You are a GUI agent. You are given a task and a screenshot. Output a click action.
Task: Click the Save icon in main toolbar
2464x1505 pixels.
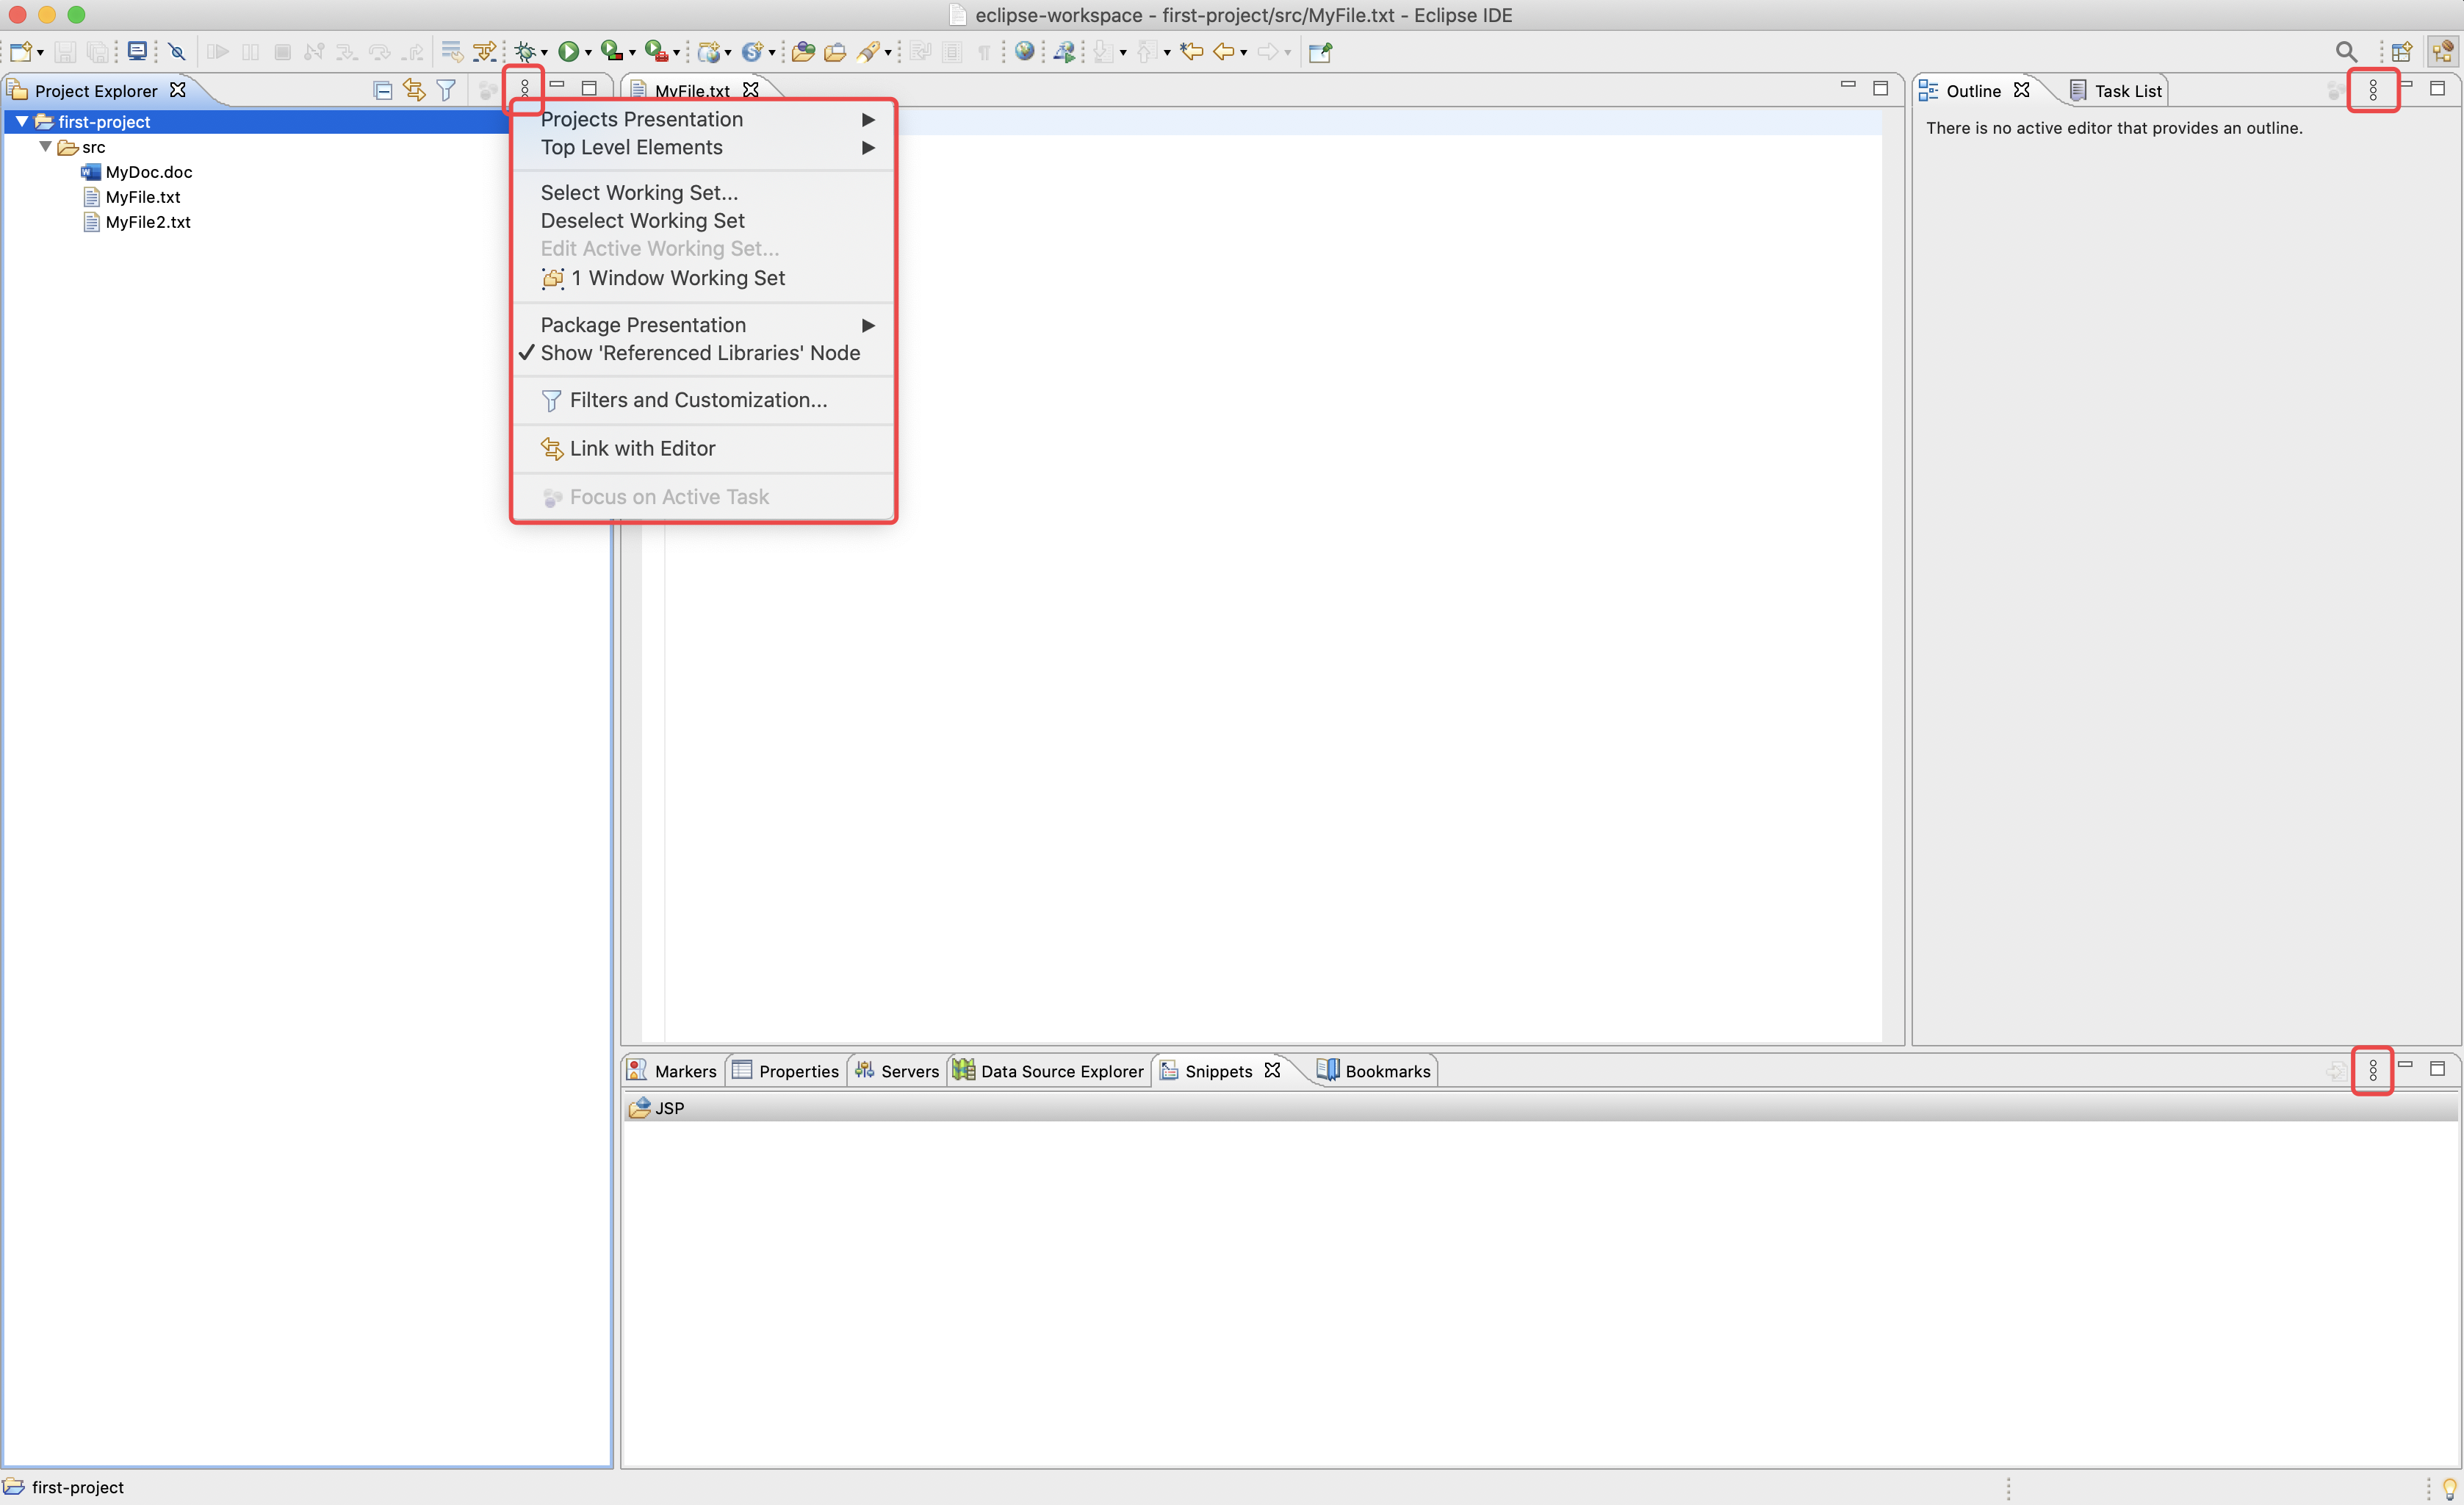point(65,52)
